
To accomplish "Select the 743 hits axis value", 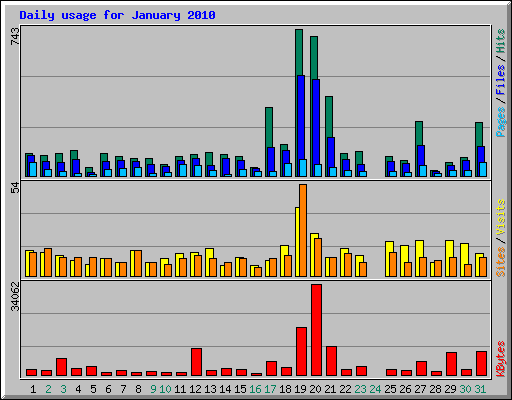I will click(15, 36).
